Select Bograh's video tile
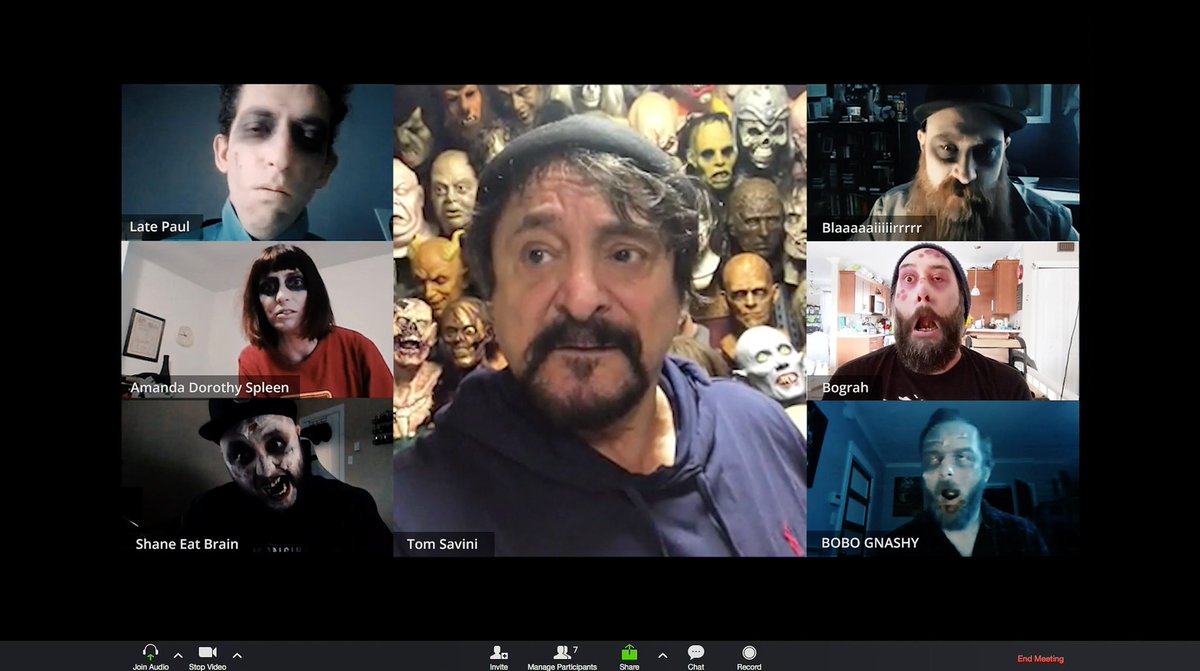1200x671 pixels. [943, 320]
